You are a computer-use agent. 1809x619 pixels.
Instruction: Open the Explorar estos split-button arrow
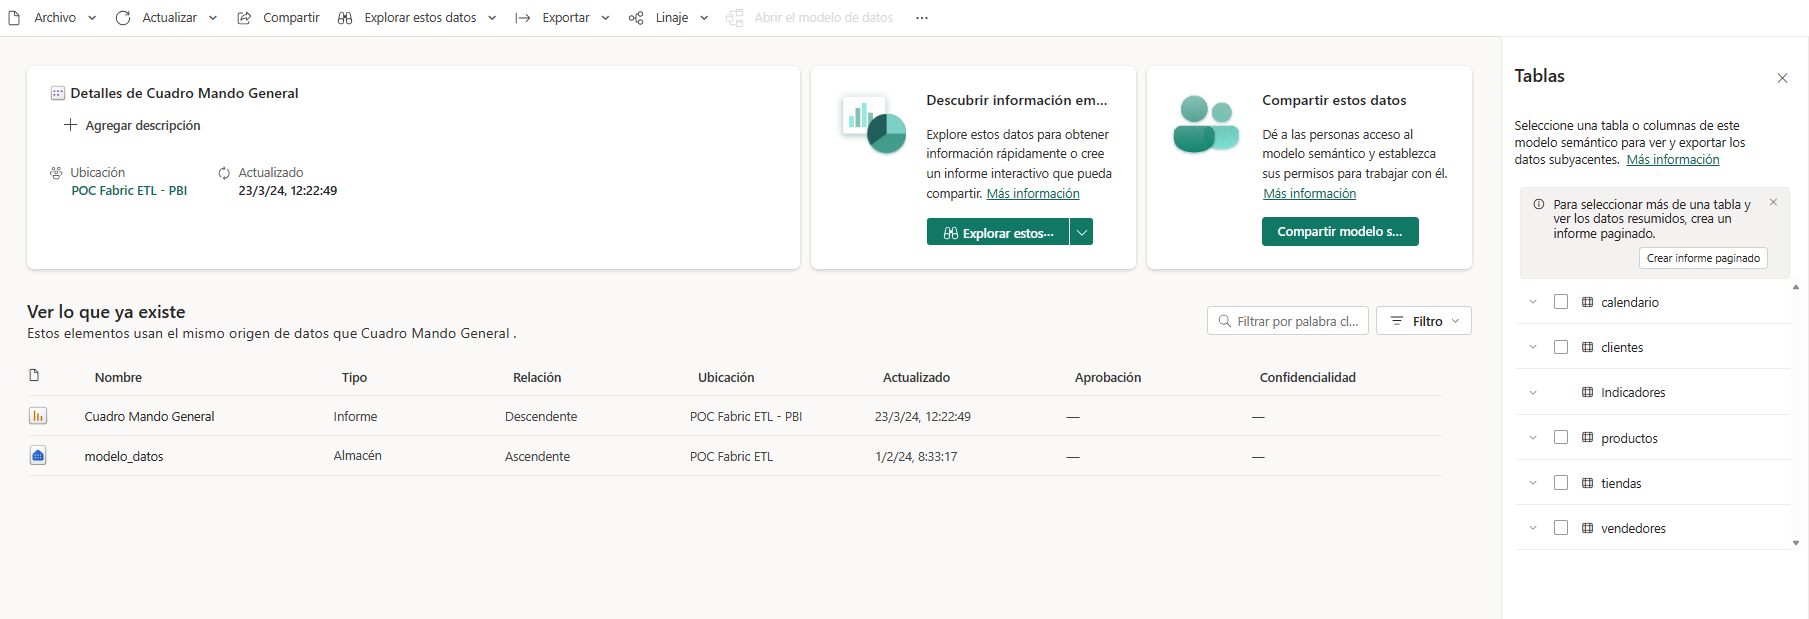[x=1081, y=232]
